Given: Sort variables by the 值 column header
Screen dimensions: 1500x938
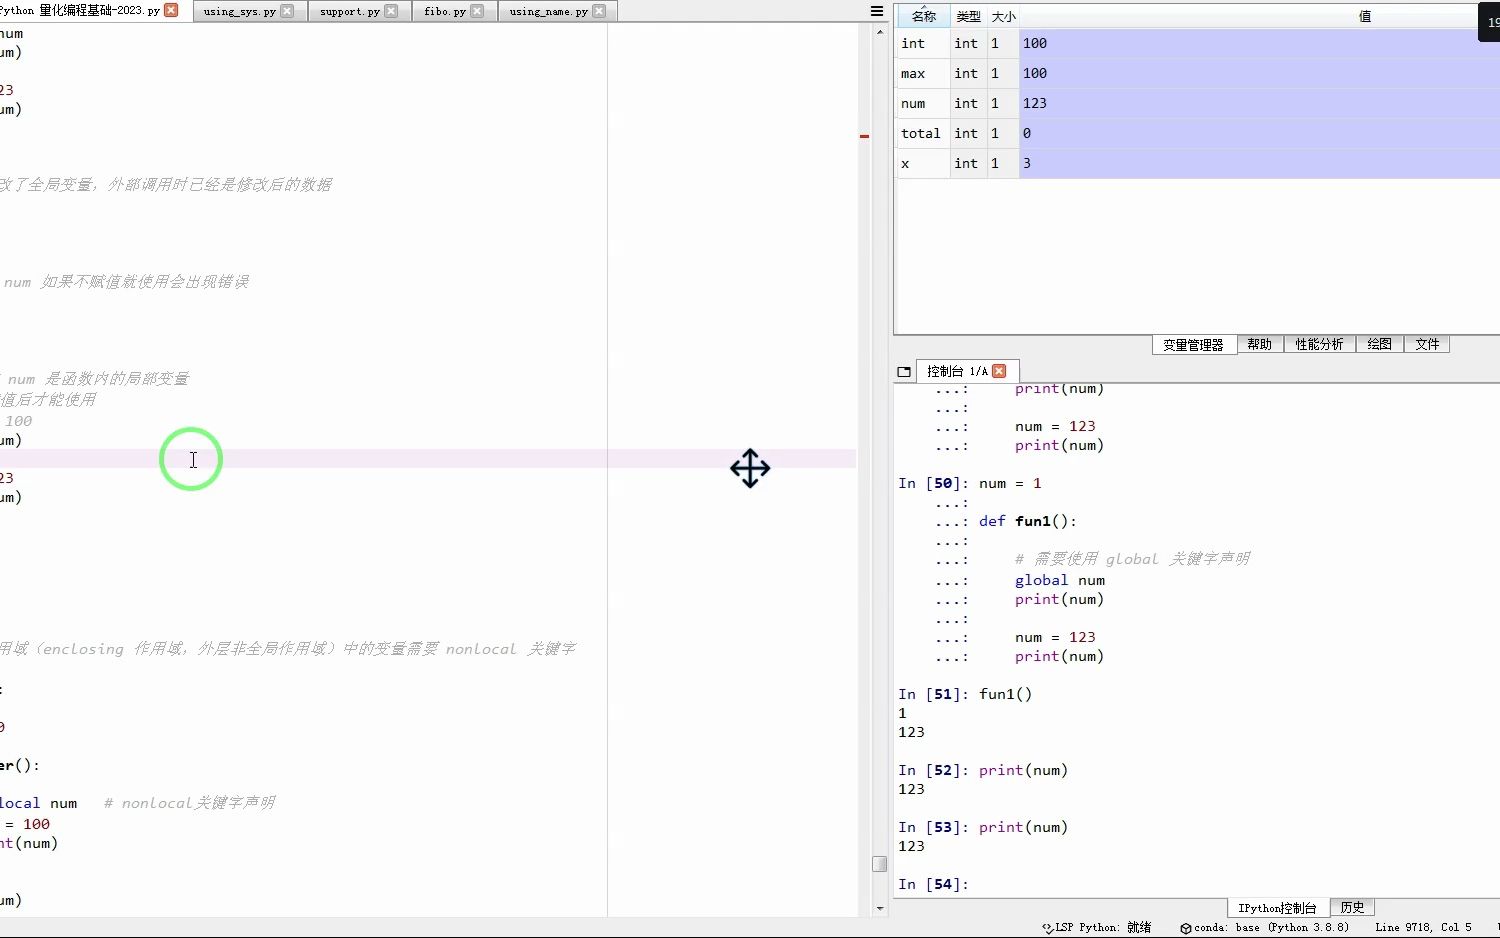Looking at the screenshot, I should tap(1364, 16).
